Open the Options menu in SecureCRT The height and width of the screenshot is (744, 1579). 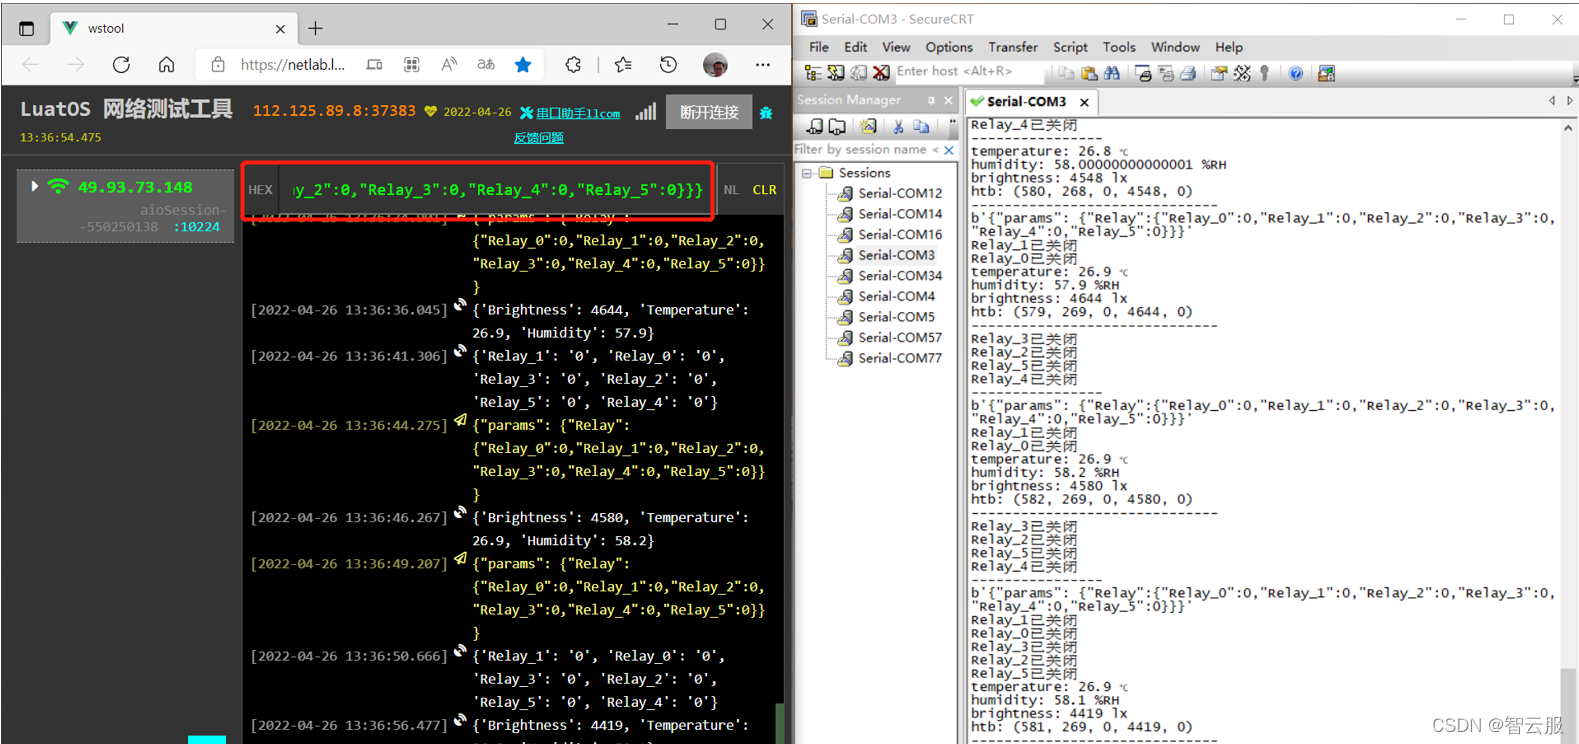949,47
